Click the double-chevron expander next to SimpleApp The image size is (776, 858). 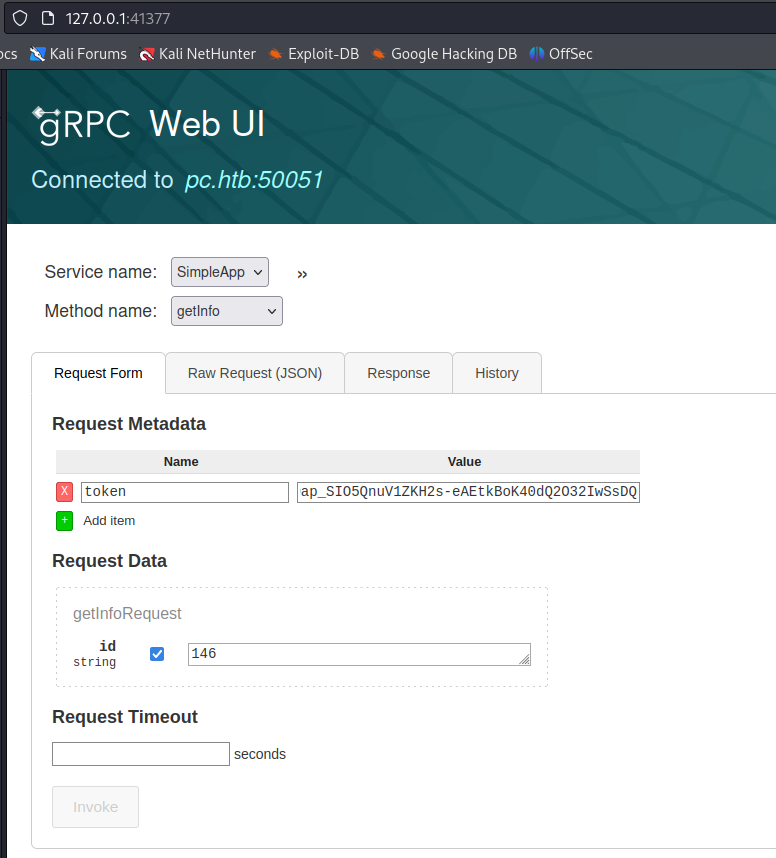tap(302, 274)
